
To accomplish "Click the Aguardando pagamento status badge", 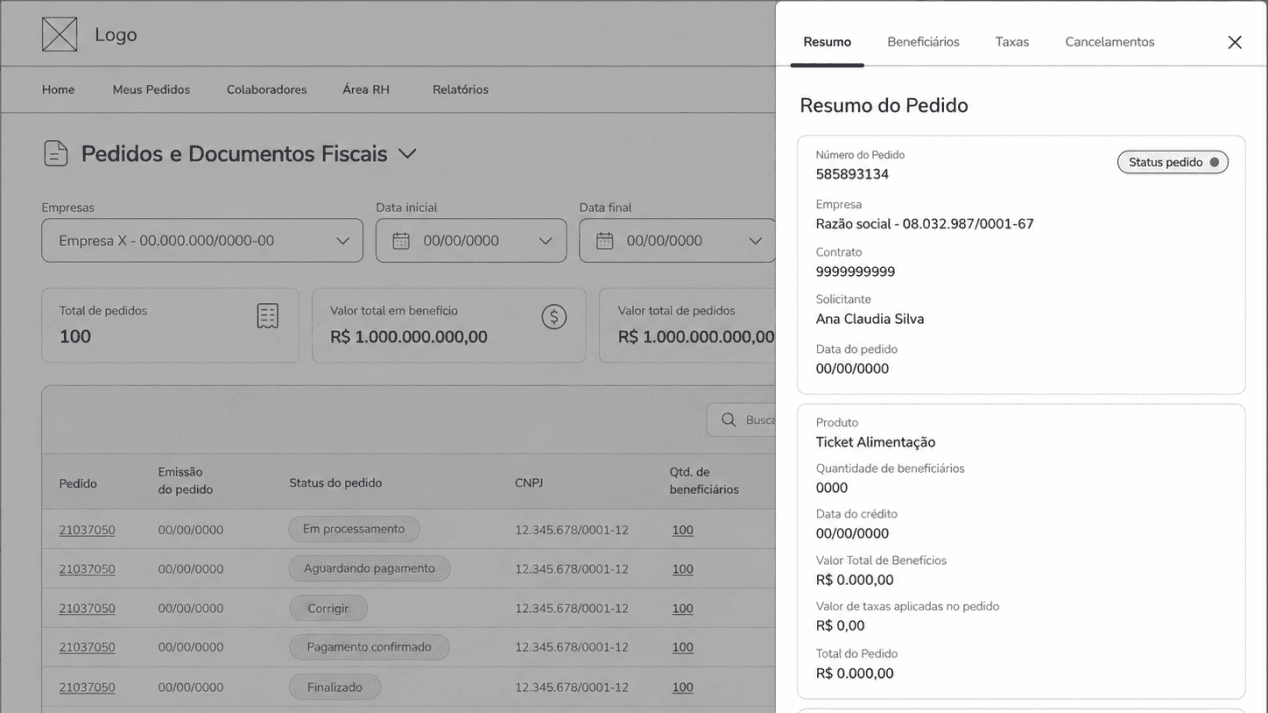I will click(x=369, y=568).
